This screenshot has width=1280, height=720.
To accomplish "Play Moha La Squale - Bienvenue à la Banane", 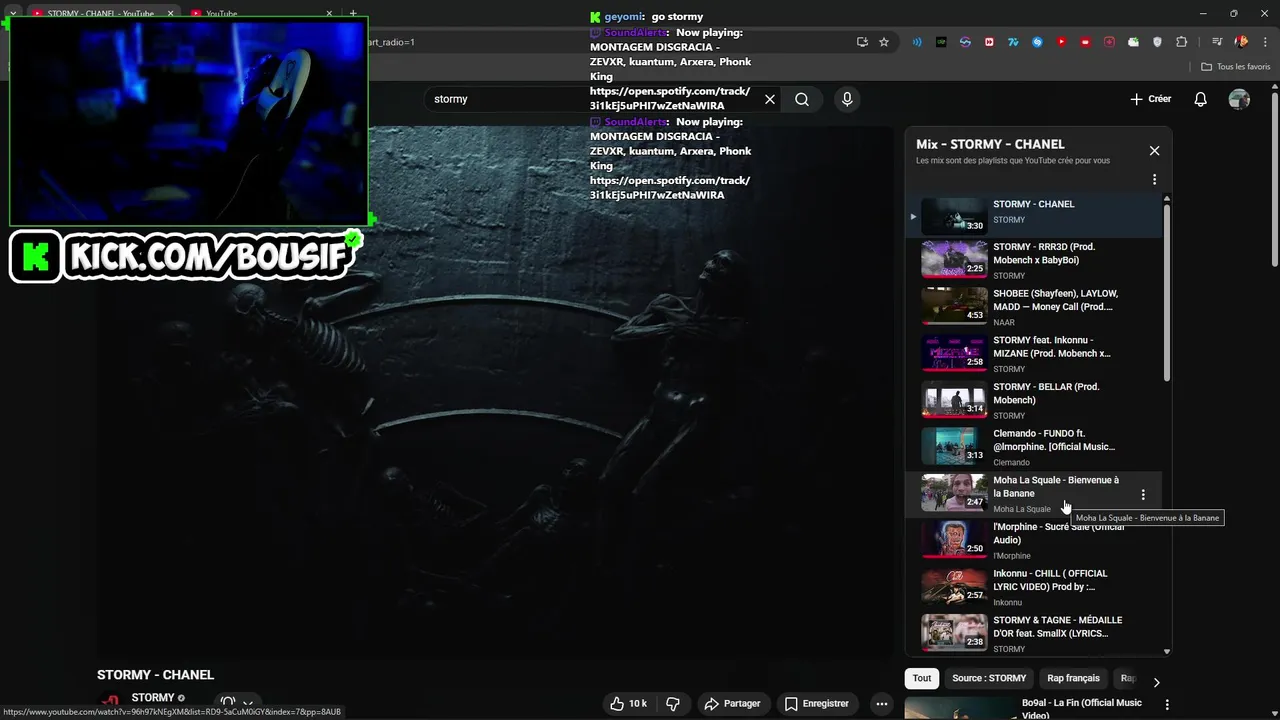I will 1034,494.
